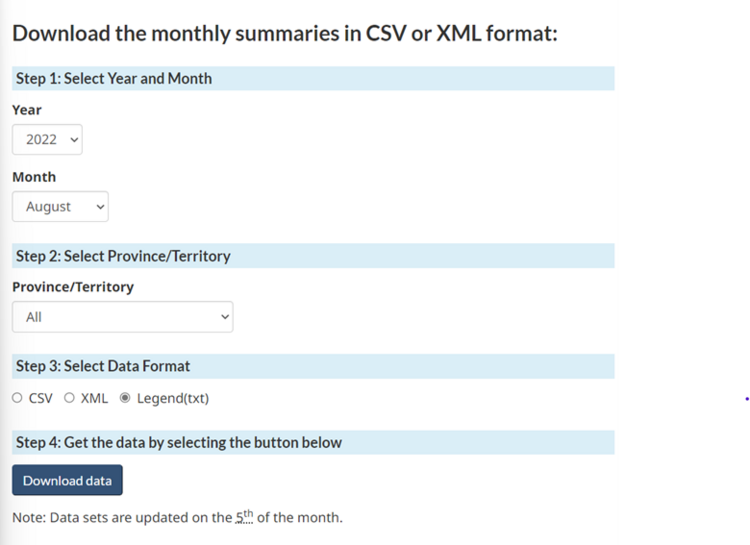This screenshot has height=545, width=750.
Task: Click the Province/Territory field label
Action: click(73, 287)
